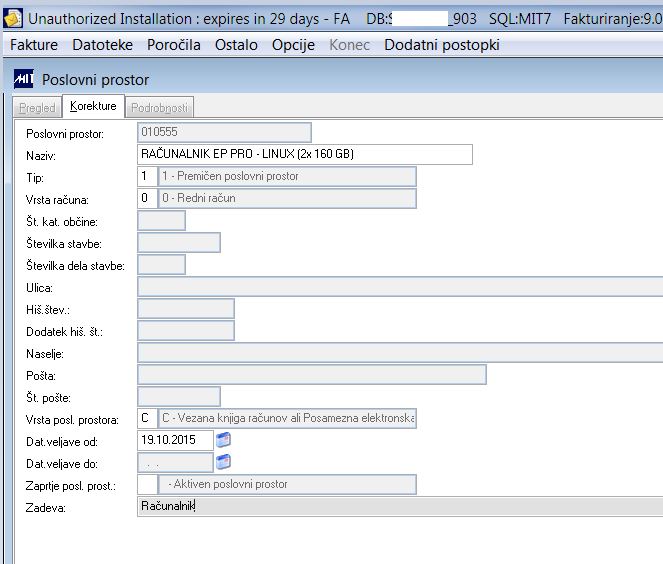Click the Dat.veljave od date field

[175, 440]
